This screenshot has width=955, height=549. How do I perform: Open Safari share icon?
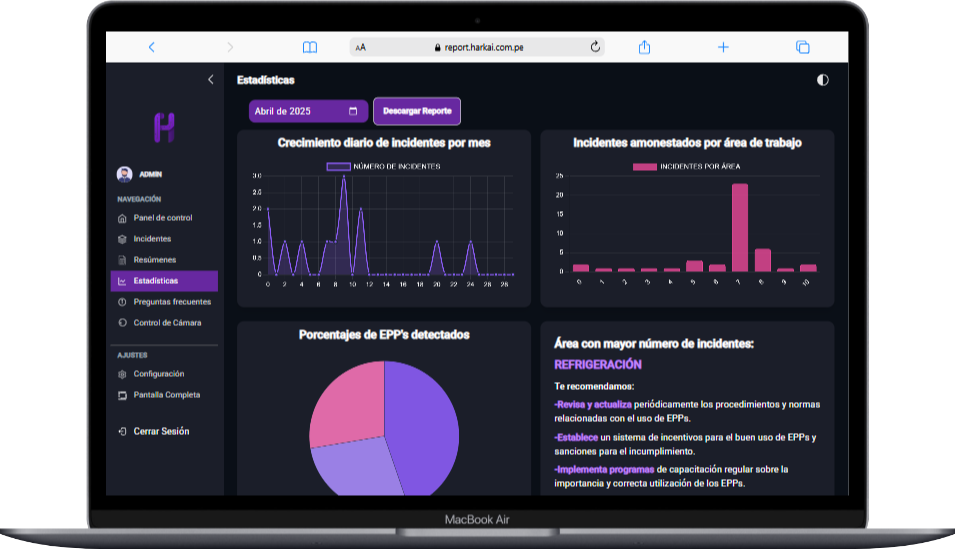coord(645,47)
